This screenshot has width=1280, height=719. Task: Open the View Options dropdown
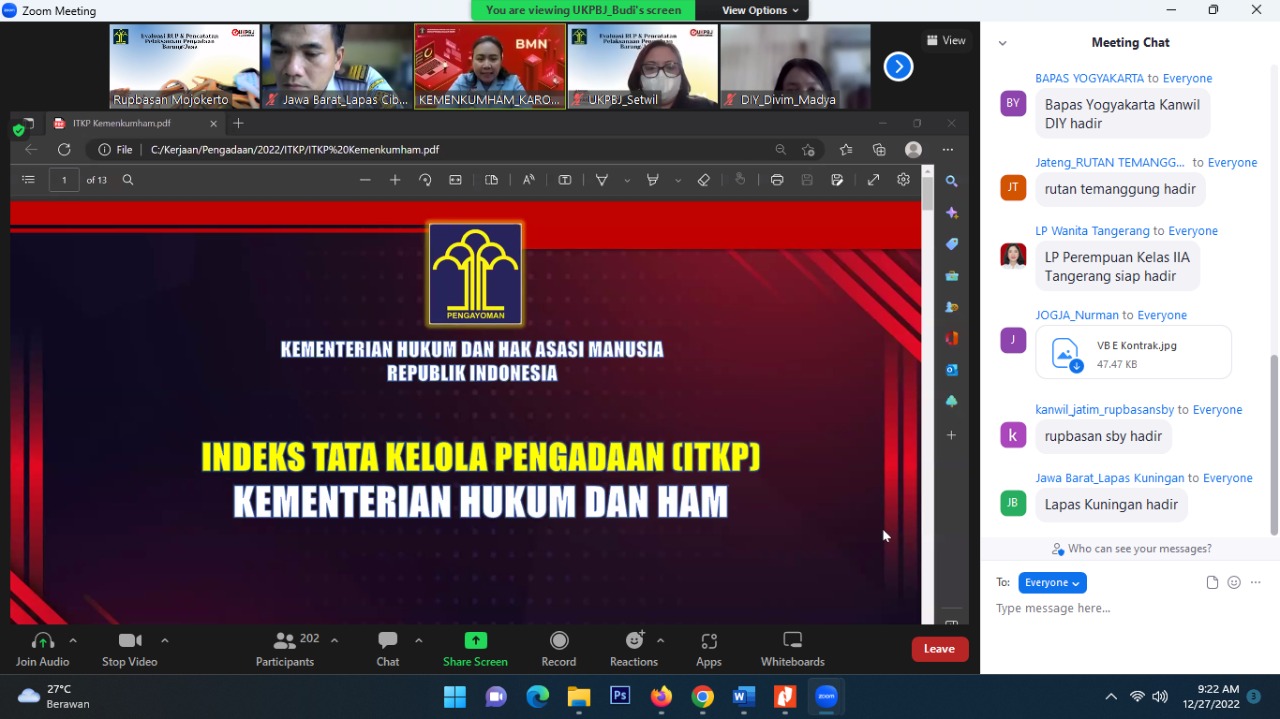[760, 10]
